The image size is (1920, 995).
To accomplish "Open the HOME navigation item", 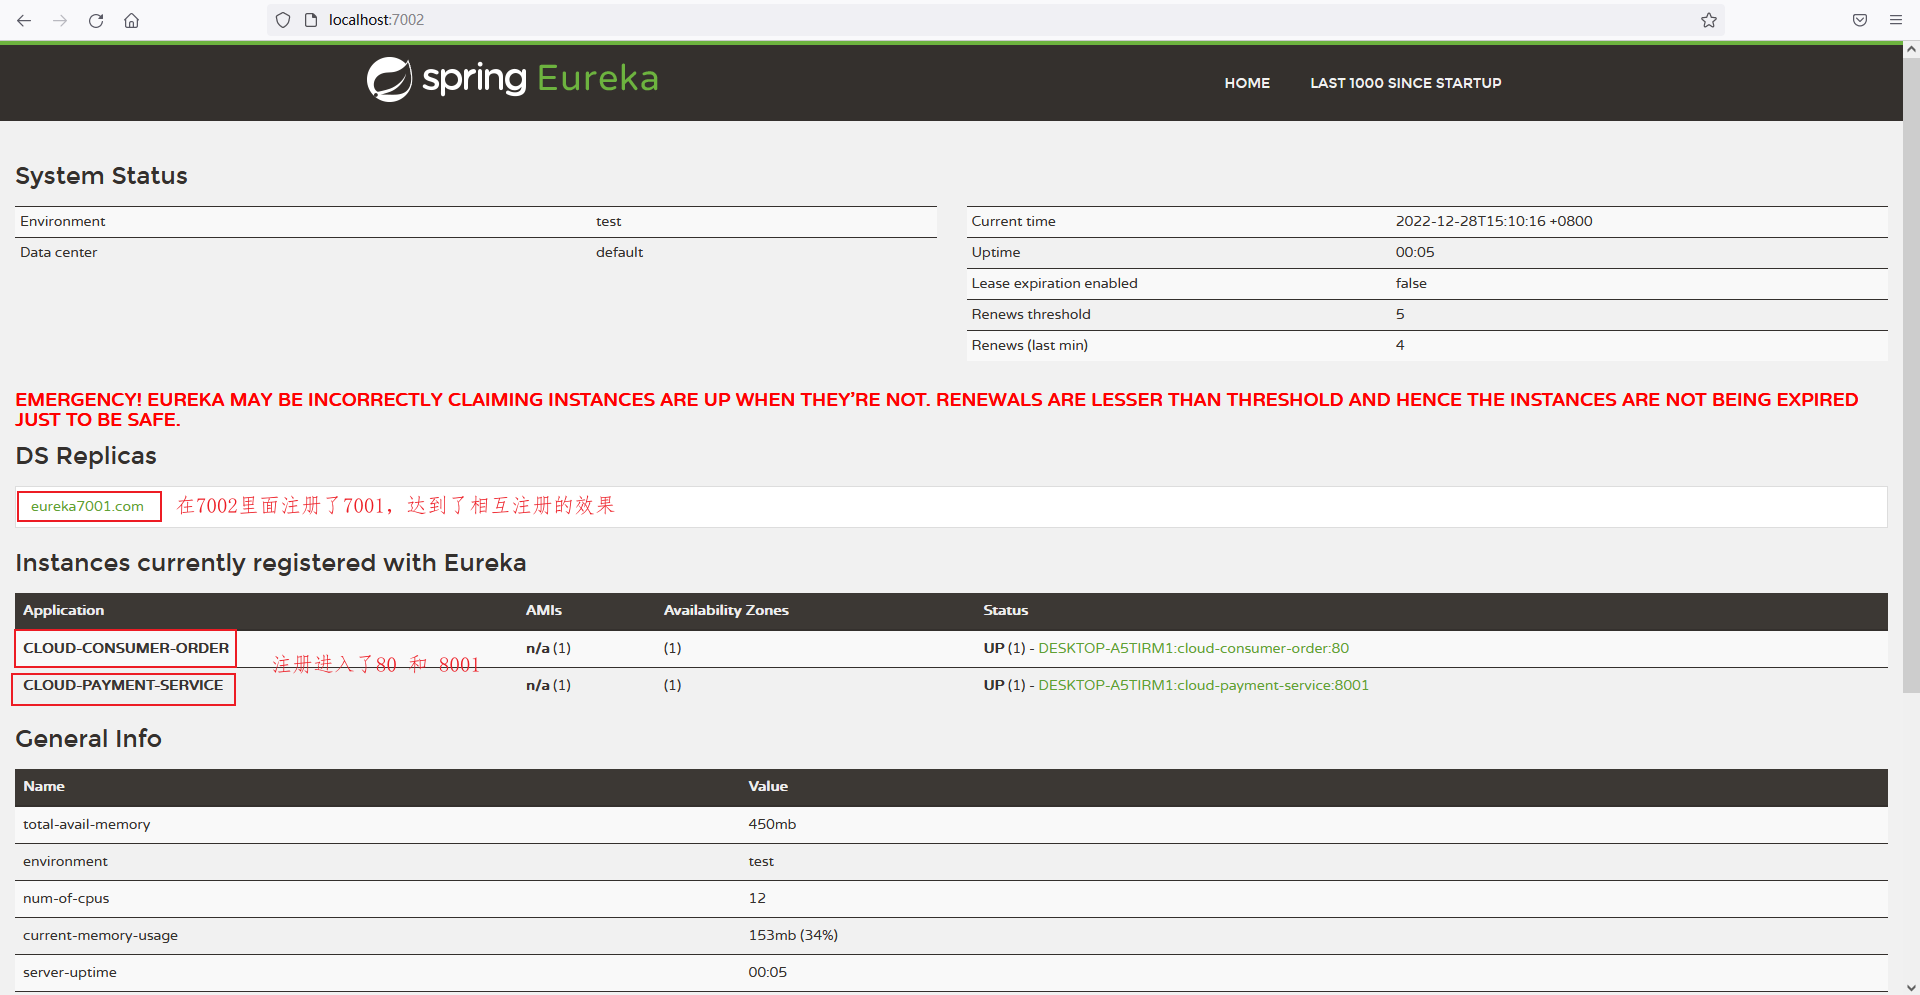I will click(1247, 83).
